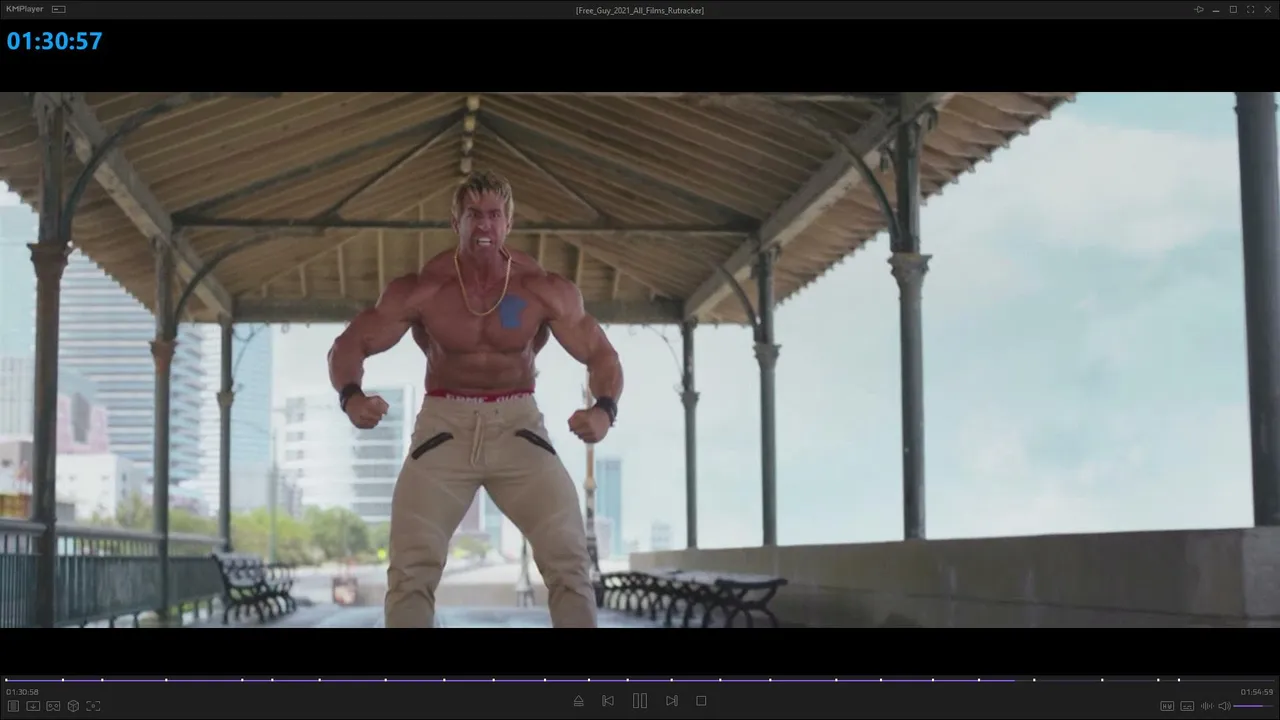Click the total duration 01:54:59 label
Image resolution: width=1280 pixels, height=720 pixels.
point(1257,692)
